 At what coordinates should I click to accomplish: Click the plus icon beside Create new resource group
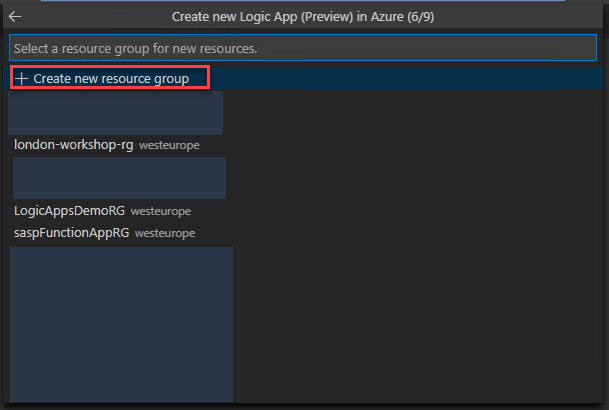coord(21,79)
